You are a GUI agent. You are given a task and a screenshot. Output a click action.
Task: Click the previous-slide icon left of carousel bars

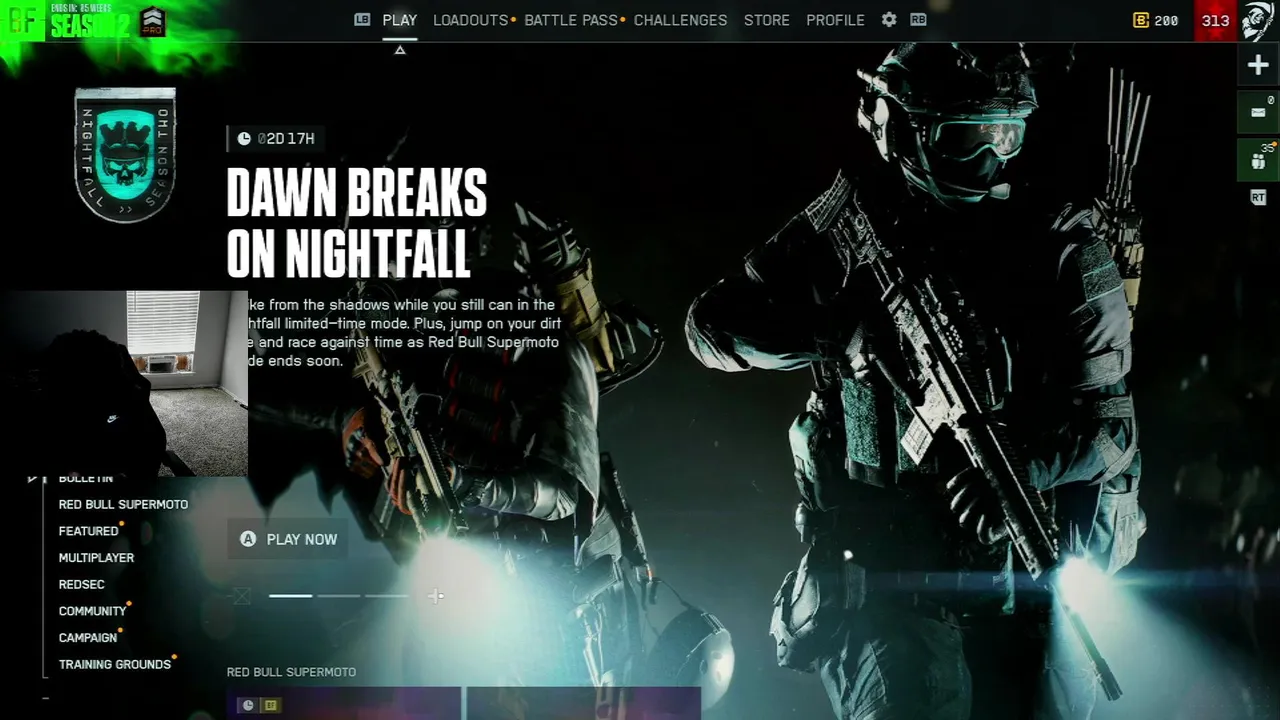click(x=241, y=596)
